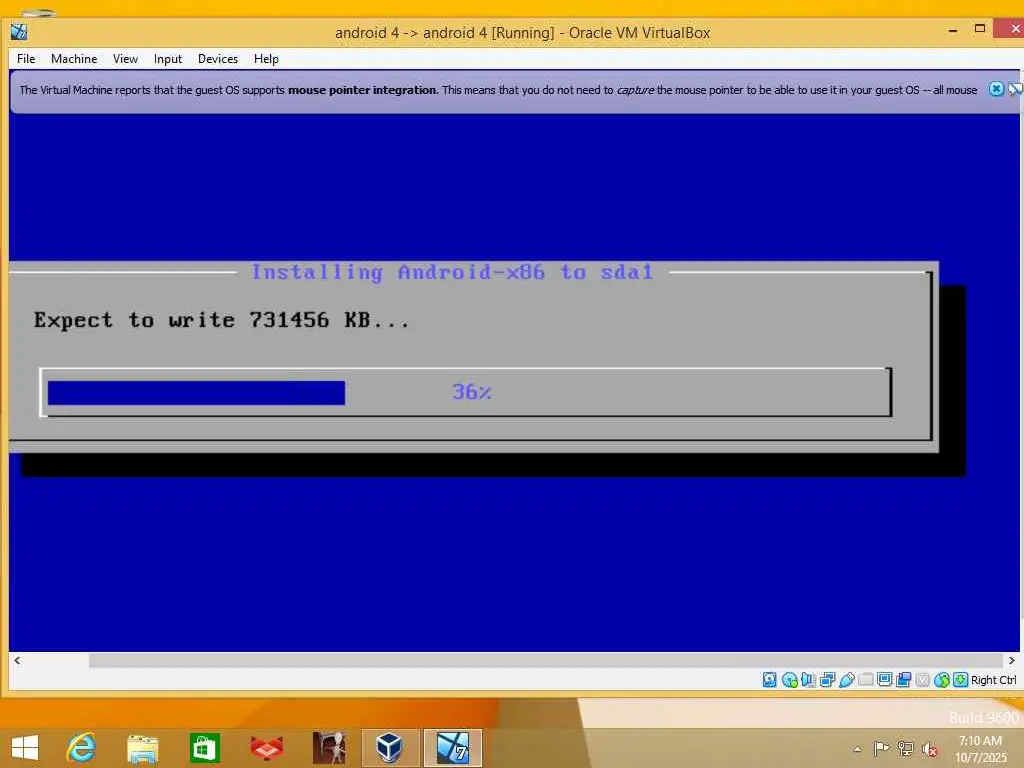The height and width of the screenshot is (768, 1024).
Task: Open the Input menu
Action: coord(168,59)
